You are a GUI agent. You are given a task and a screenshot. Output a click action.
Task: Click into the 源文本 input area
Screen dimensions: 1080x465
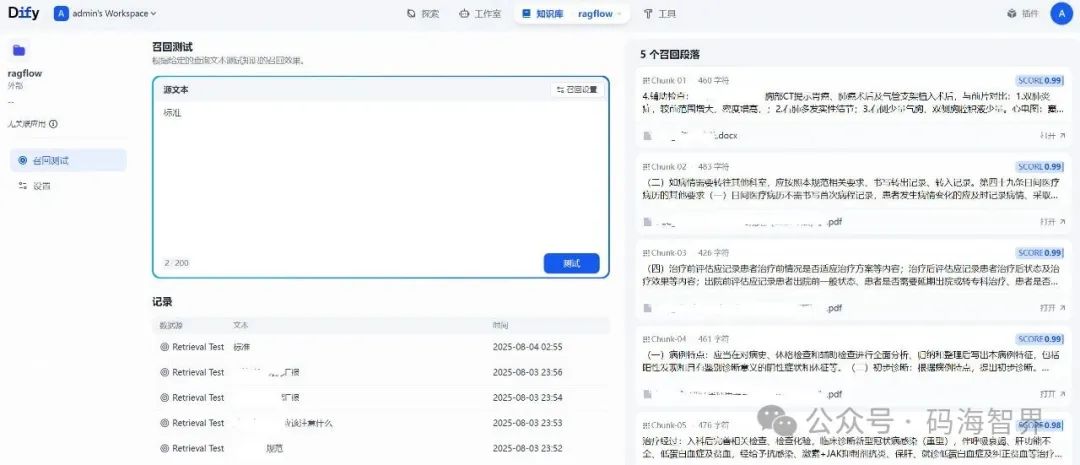tap(380, 176)
